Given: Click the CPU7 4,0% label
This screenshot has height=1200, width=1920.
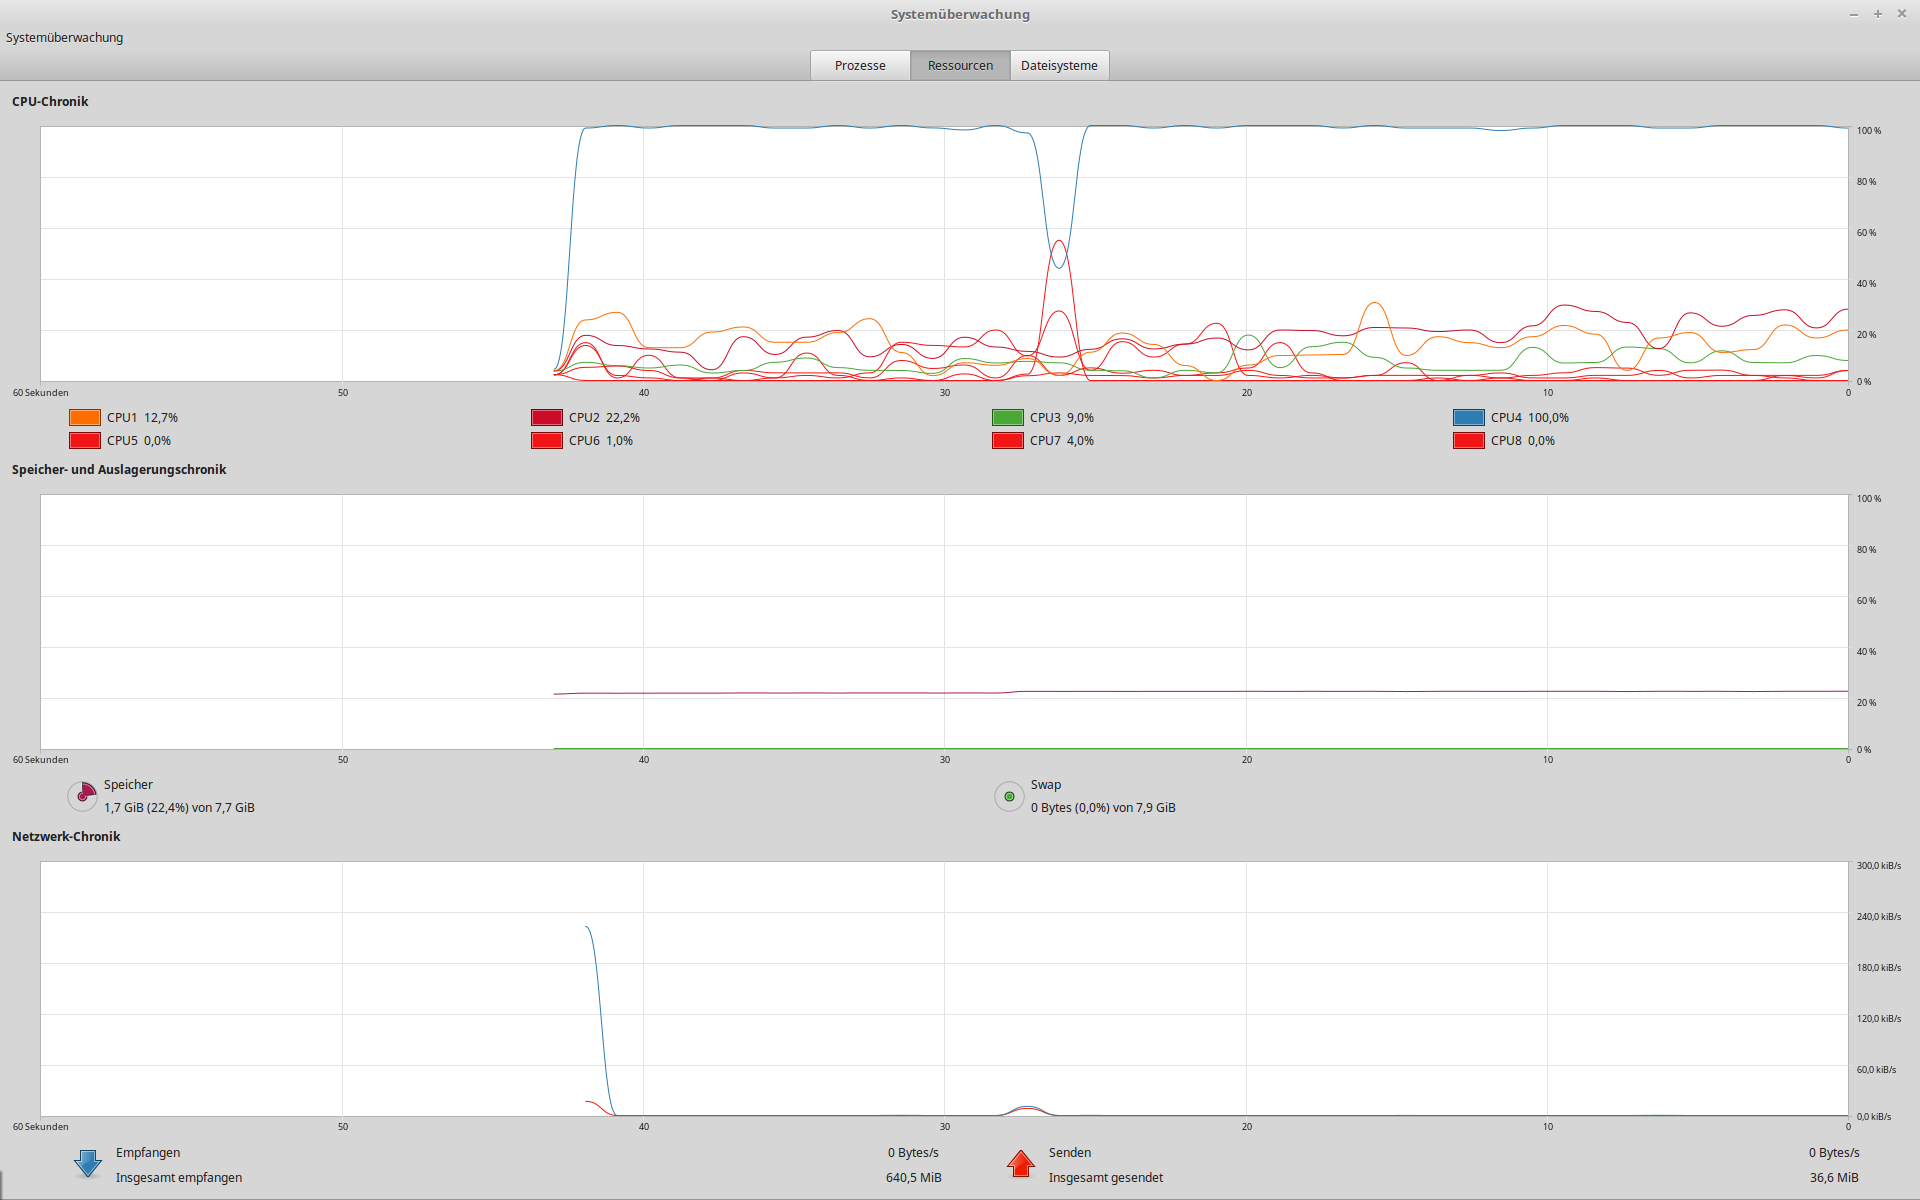Looking at the screenshot, I should [1062, 441].
